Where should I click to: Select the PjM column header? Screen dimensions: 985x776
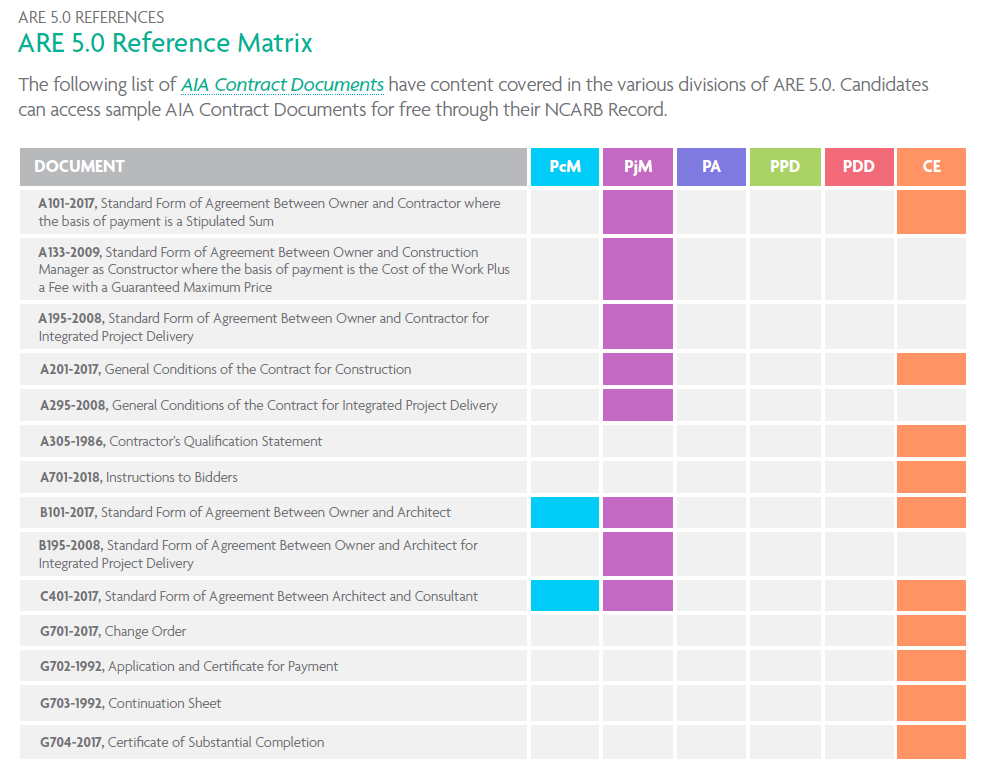coord(637,167)
